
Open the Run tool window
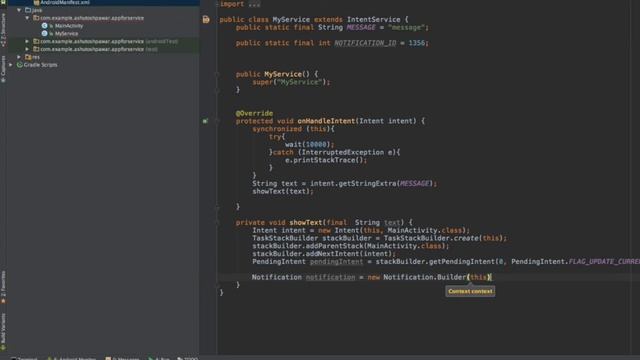(x=159, y=358)
